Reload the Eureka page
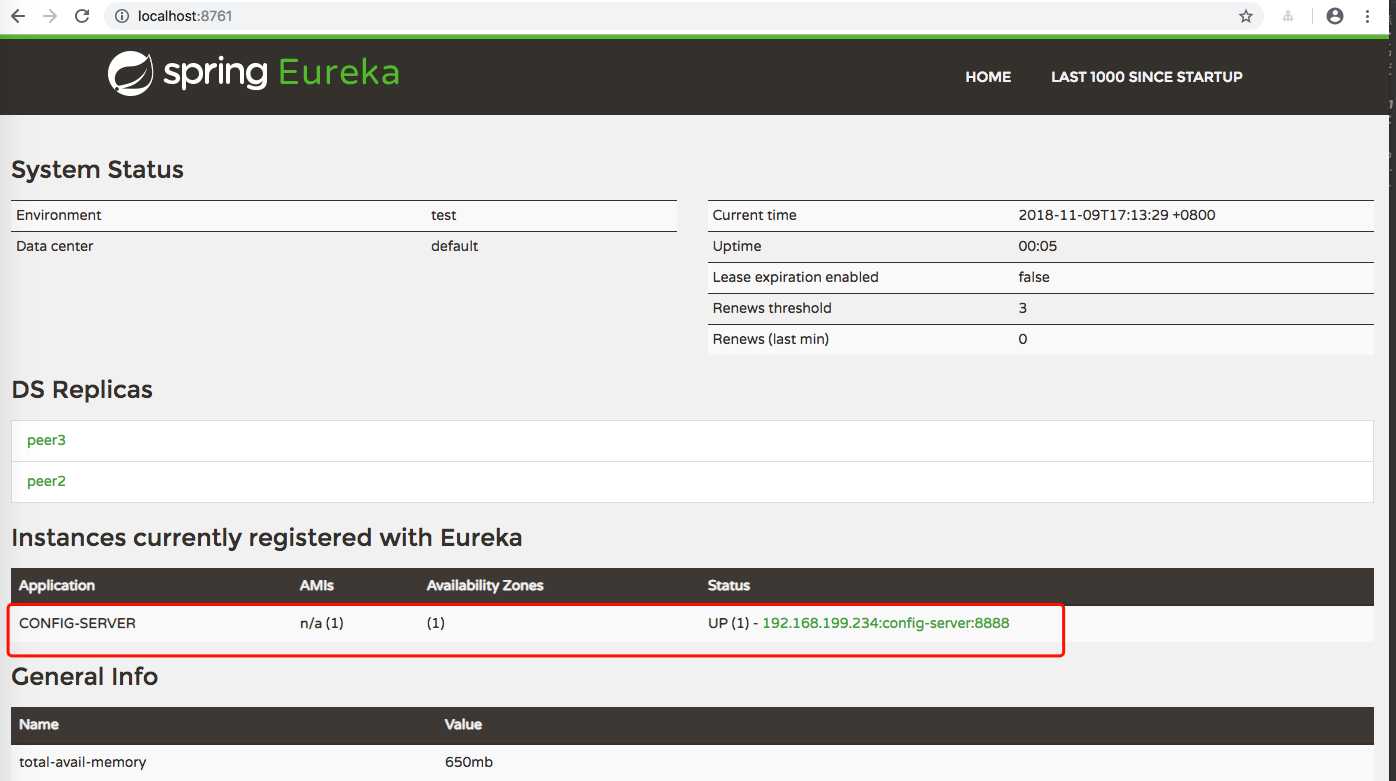Viewport: 1396px width, 781px height. click(82, 16)
